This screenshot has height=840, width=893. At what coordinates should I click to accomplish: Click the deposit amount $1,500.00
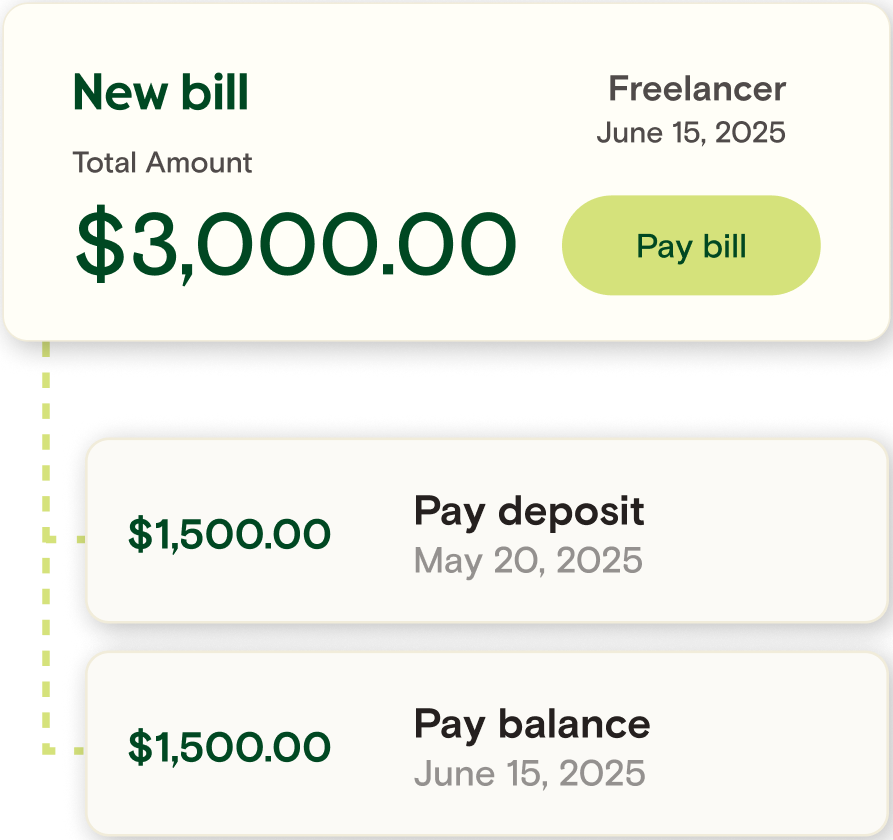click(x=229, y=534)
